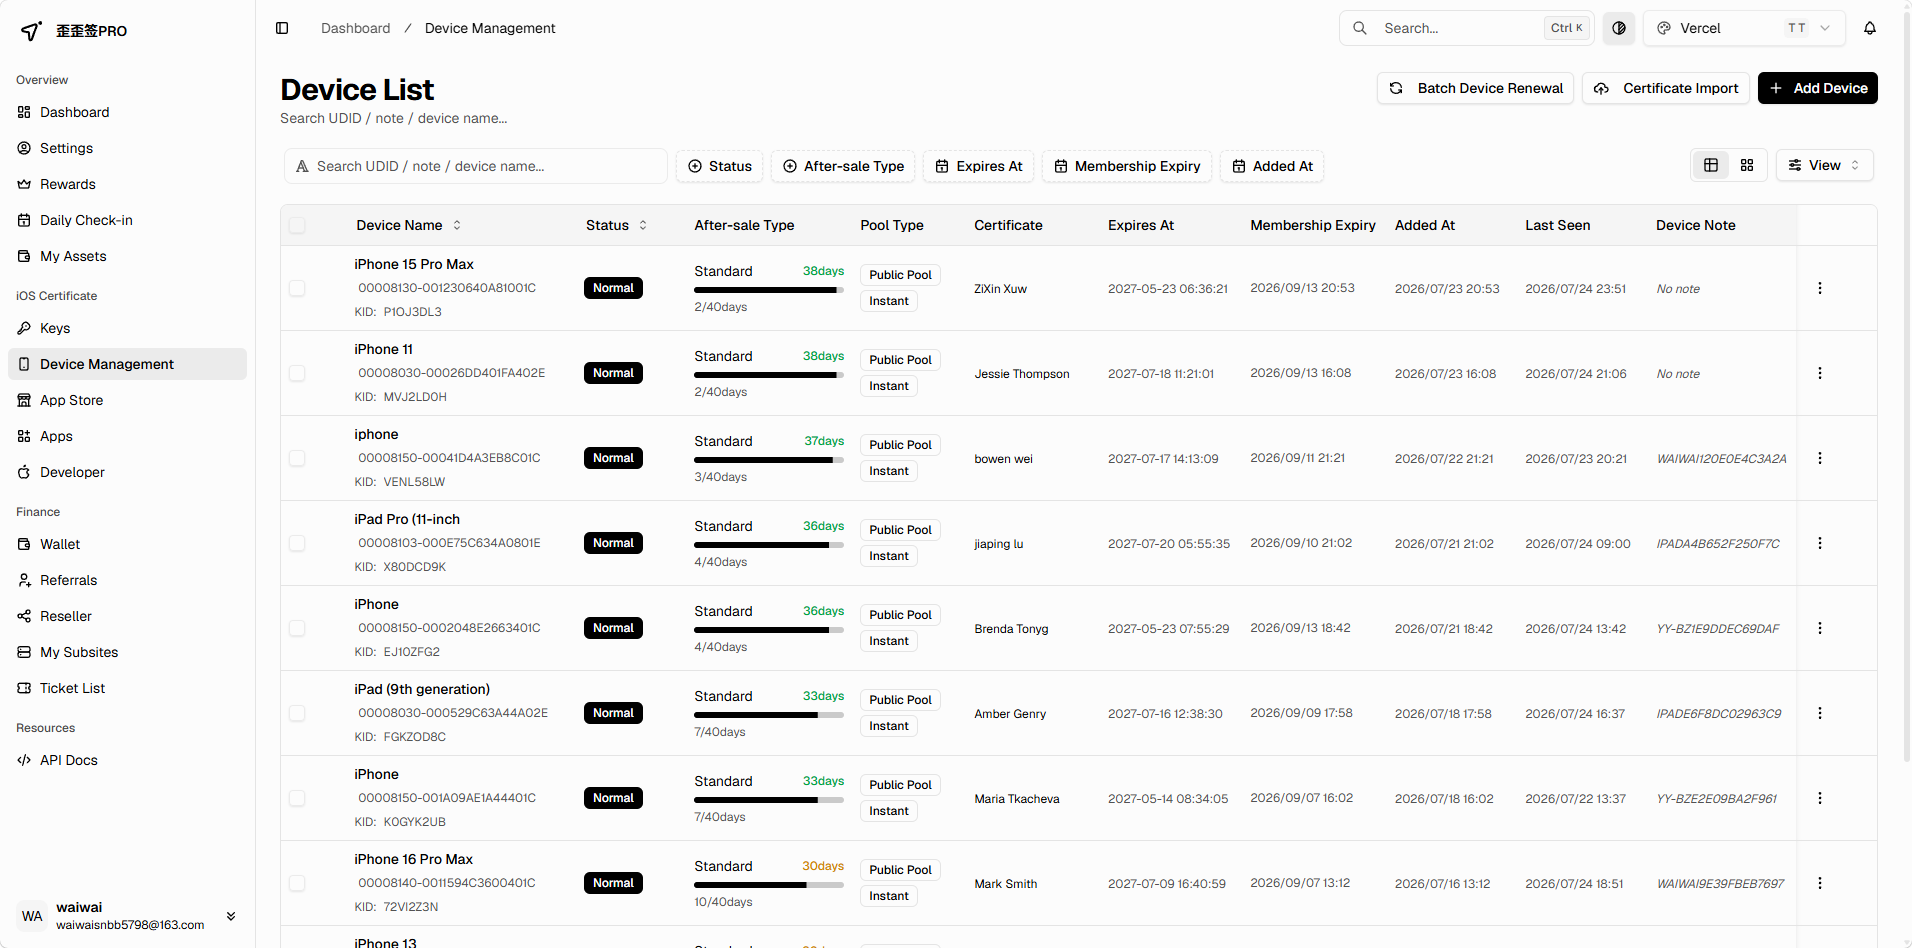Open the Added At filter
Viewport: 1912px width, 948px height.
[1272, 166]
